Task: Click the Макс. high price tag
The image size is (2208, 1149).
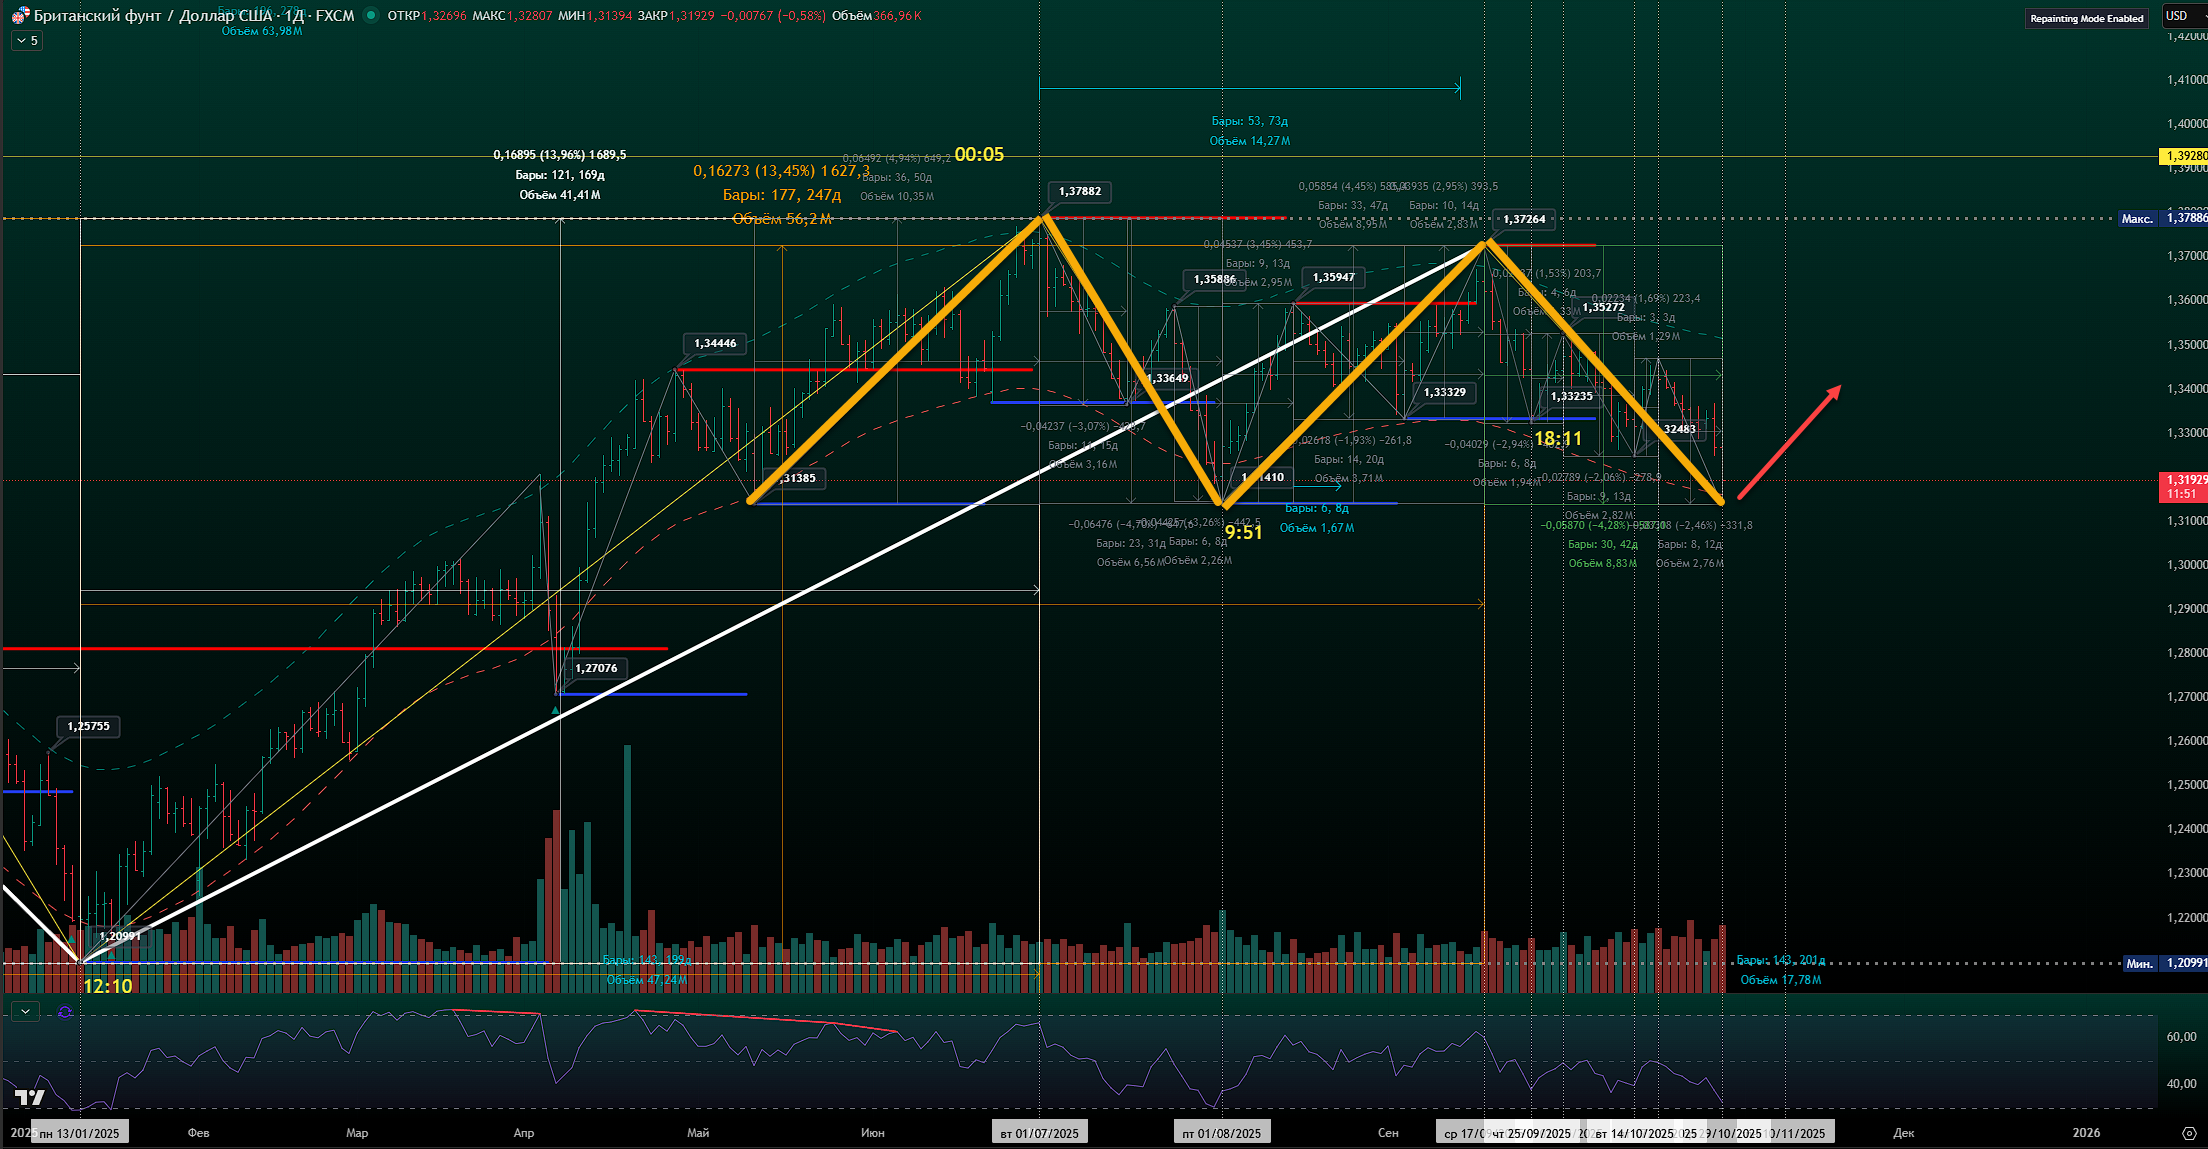Action: (2136, 218)
